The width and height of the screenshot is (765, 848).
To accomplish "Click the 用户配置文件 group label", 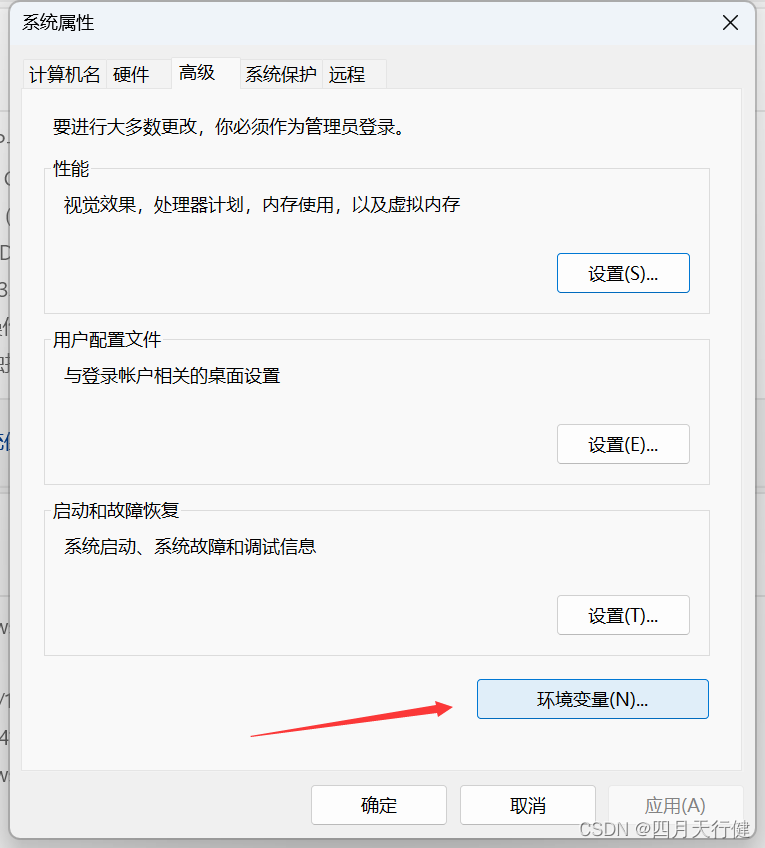I will (x=107, y=340).
